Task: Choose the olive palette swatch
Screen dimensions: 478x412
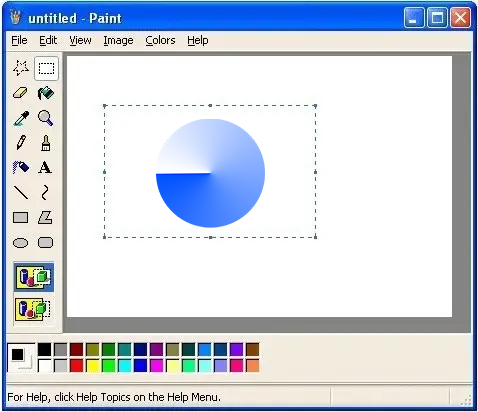Action: click(x=93, y=350)
